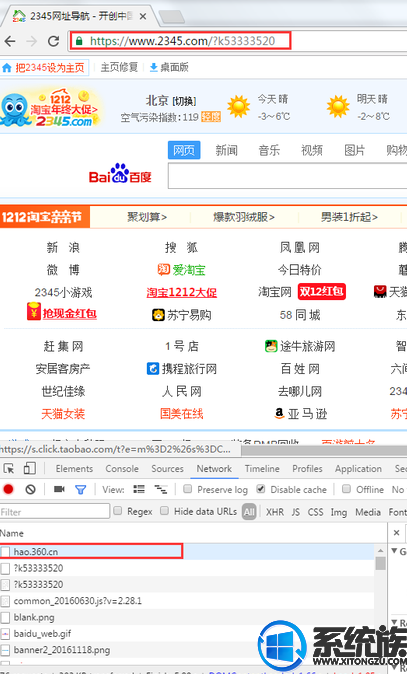
Task: Open the Profiles DevTools tab
Action: point(307,469)
